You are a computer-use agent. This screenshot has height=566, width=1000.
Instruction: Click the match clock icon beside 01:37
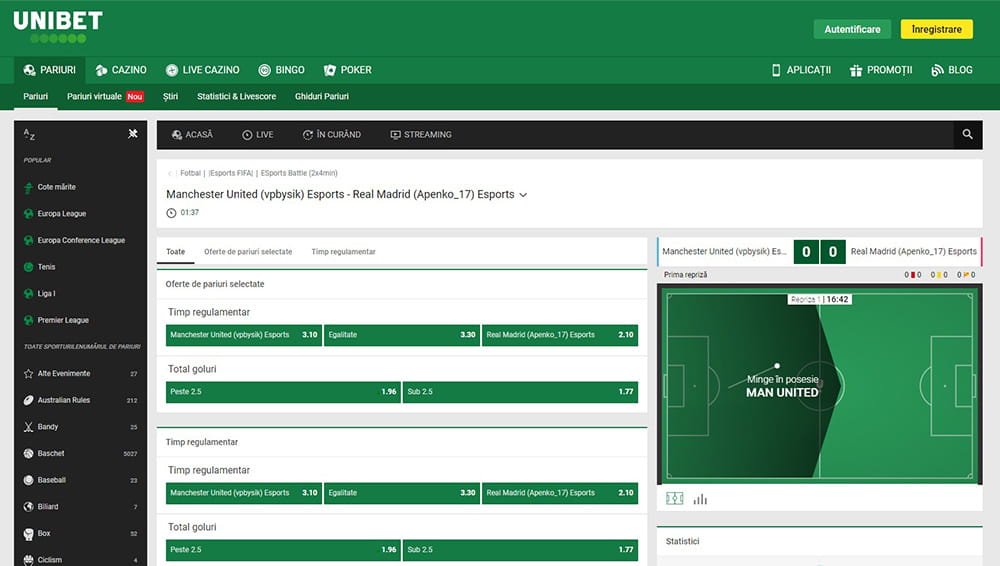[171, 212]
